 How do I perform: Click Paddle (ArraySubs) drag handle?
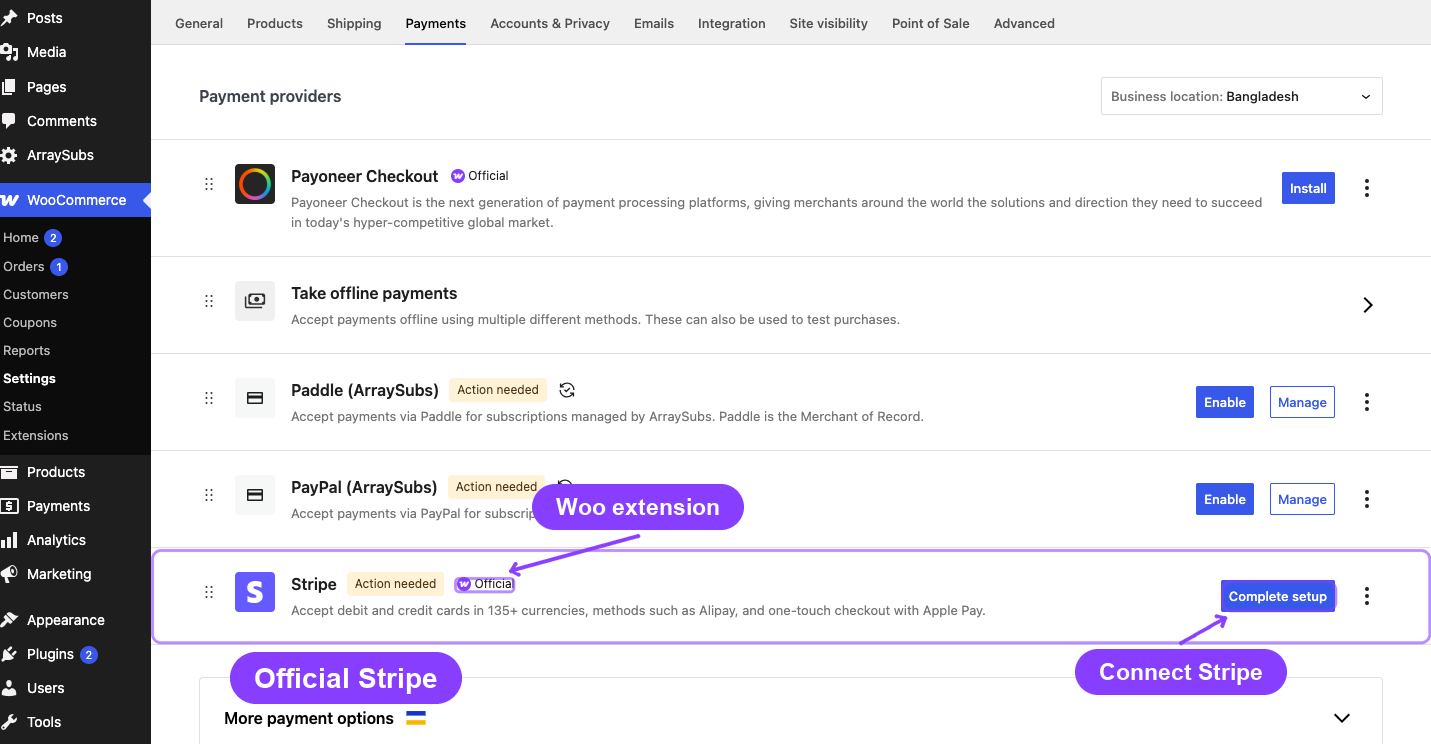pos(209,398)
